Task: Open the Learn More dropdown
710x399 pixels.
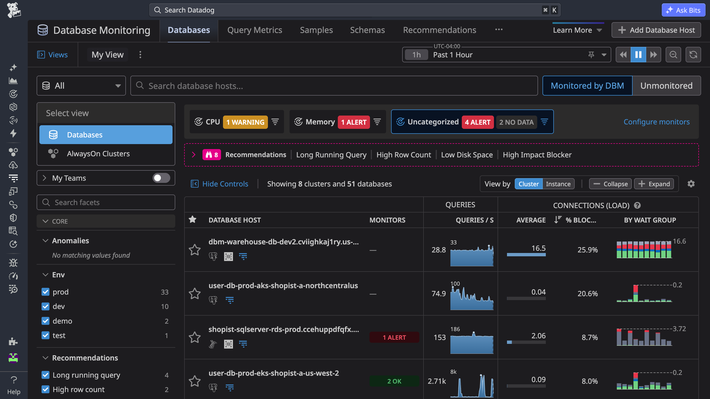Action: click(x=577, y=30)
